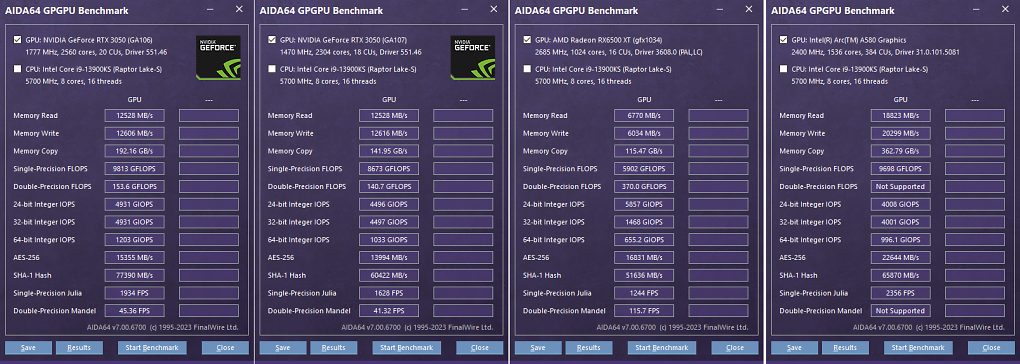1020x364 pixels.
Task: Click Close button in the Radeon RX6500 XT window
Action: (x=734, y=348)
